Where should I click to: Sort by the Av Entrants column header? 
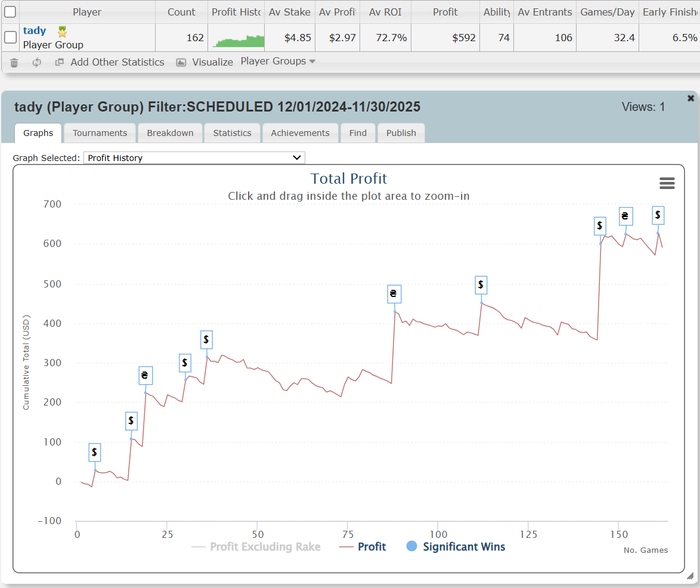tap(545, 12)
